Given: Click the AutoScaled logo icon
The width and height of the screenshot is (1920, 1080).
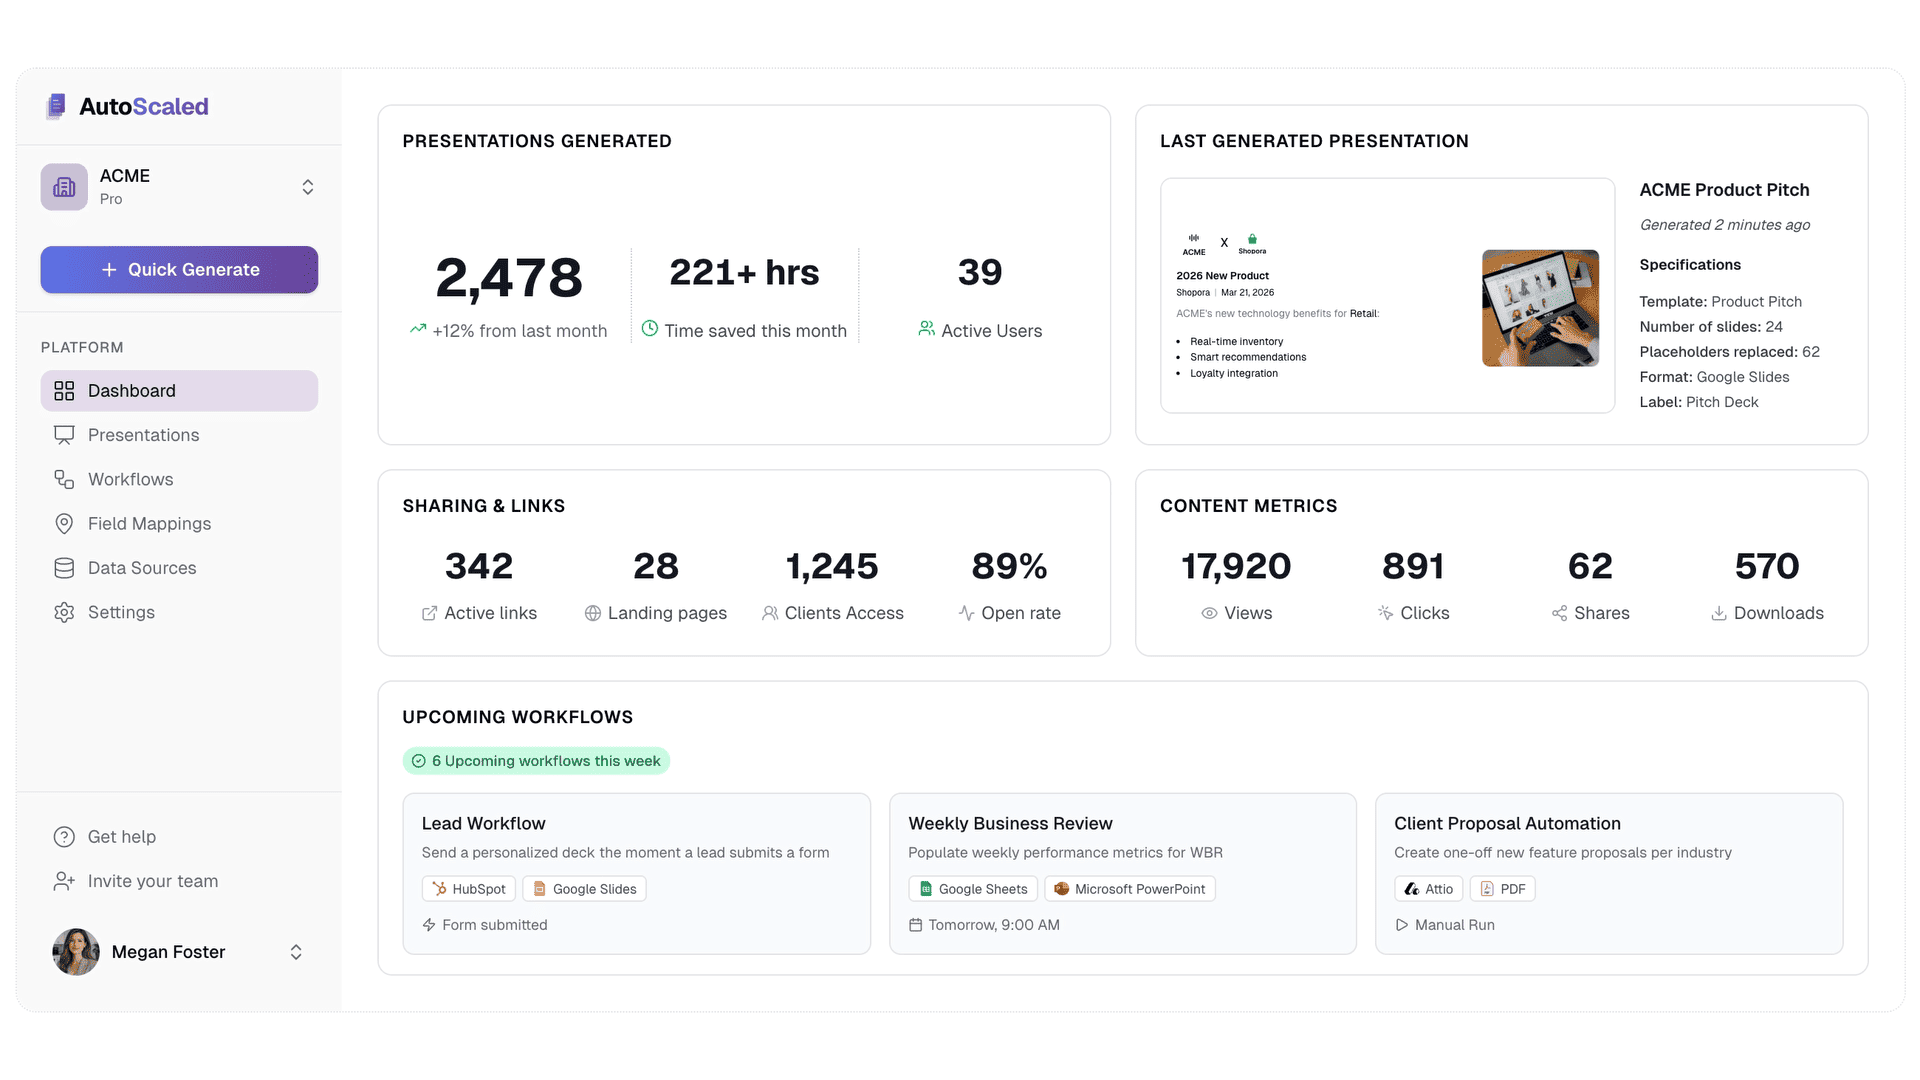Looking at the screenshot, I should [57, 106].
